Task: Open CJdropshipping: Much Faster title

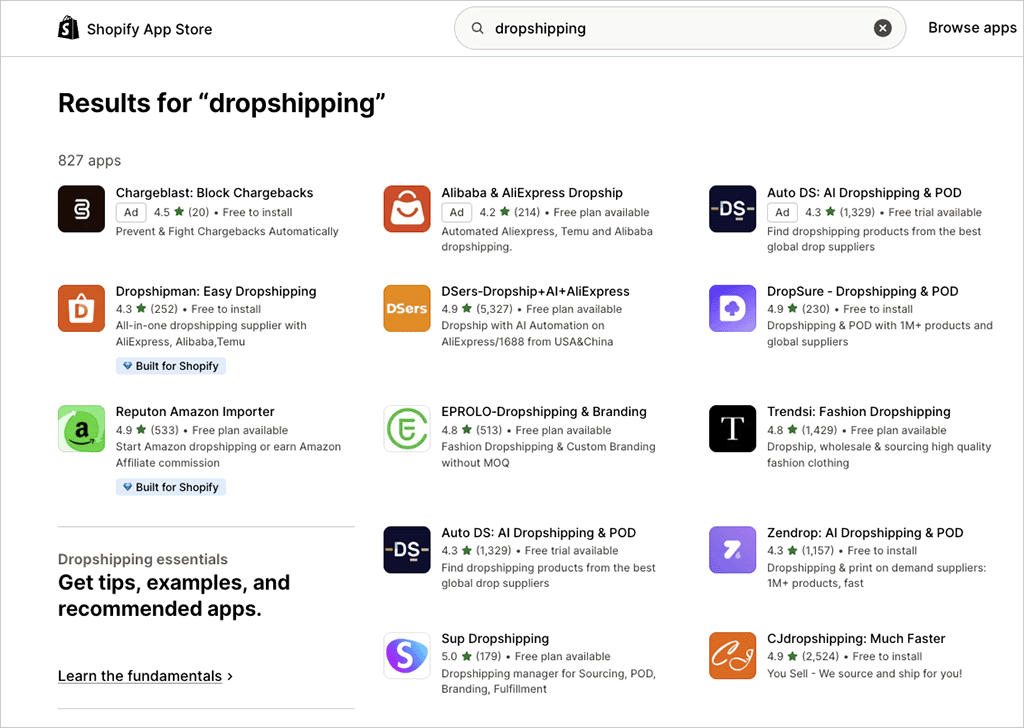Action: [x=856, y=639]
